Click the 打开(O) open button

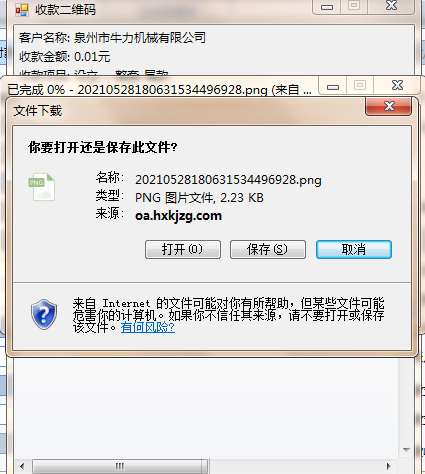coord(183,249)
